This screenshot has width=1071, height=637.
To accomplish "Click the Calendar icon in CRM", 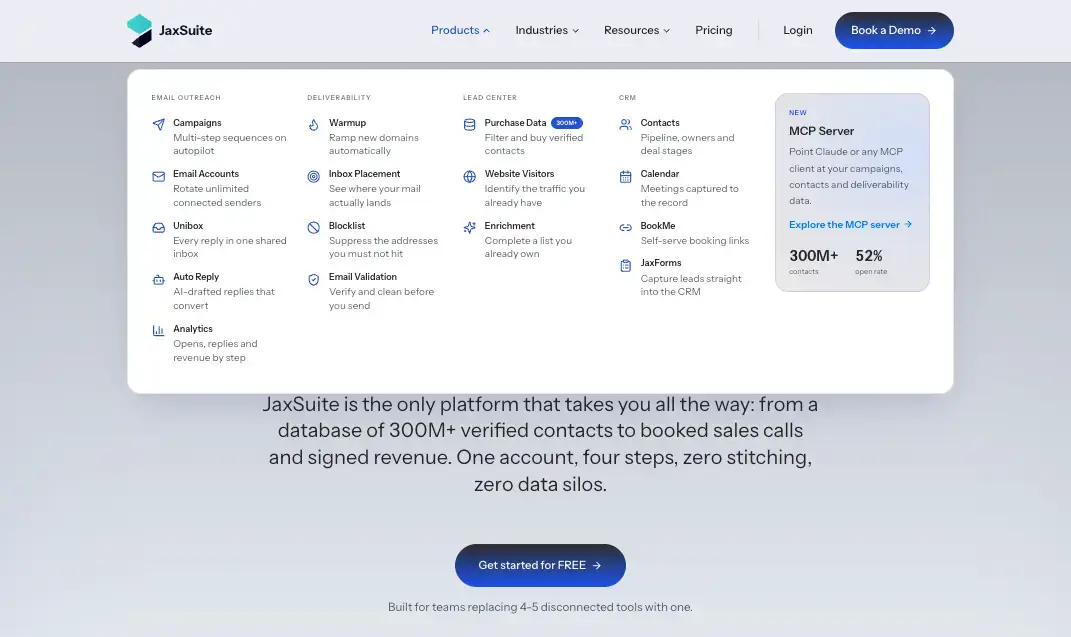I will tap(625, 176).
